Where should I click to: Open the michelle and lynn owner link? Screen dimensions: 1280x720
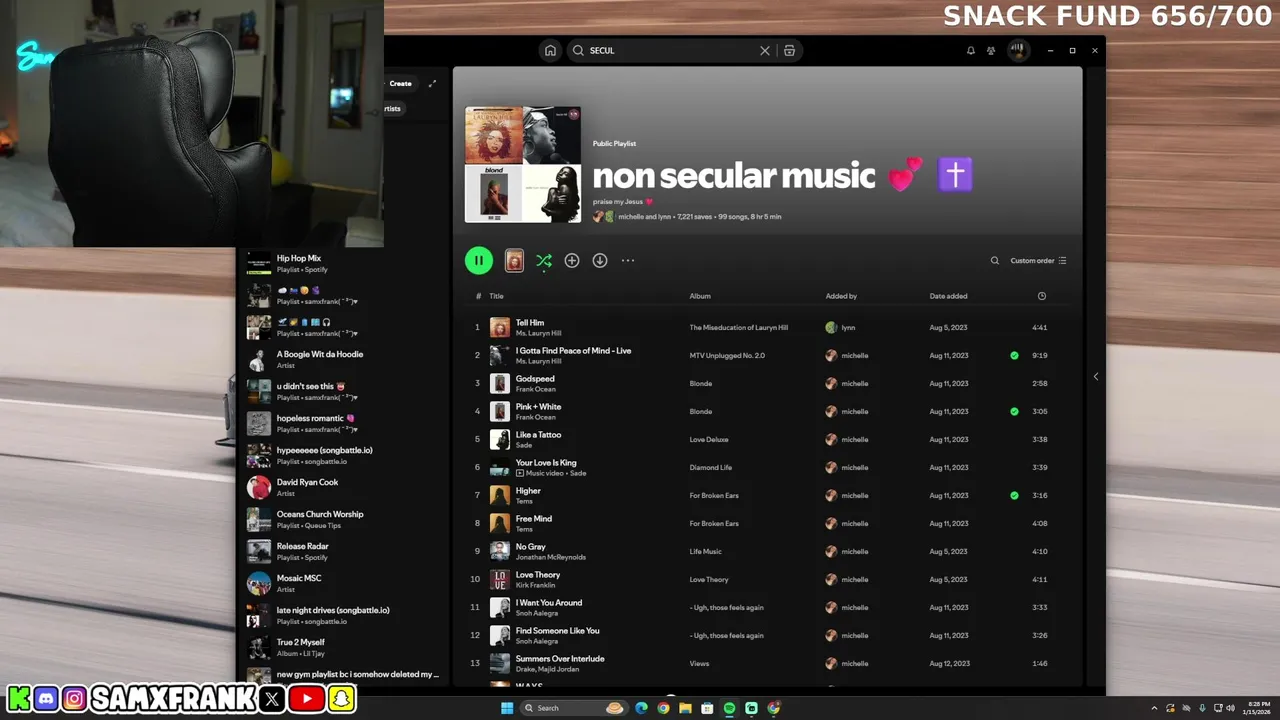(644, 217)
